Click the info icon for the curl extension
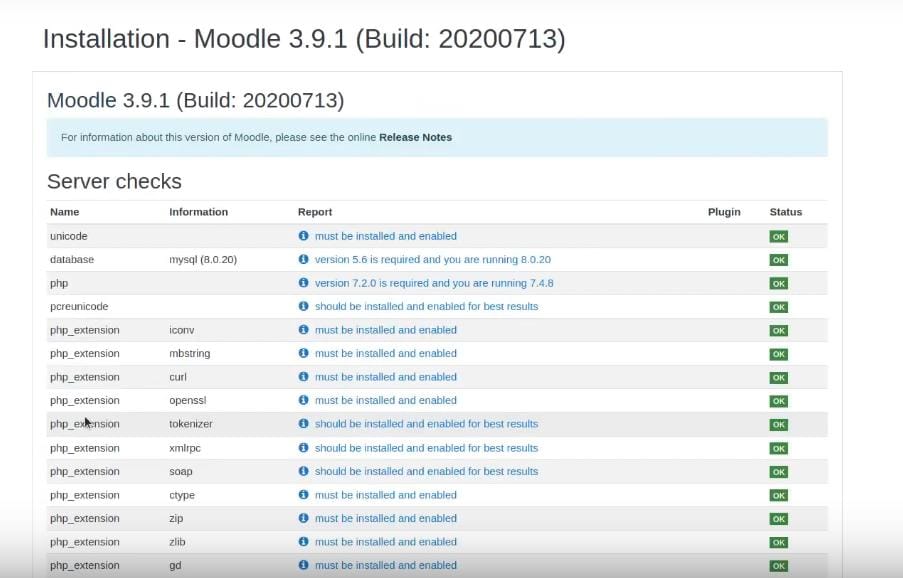 pos(304,377)
